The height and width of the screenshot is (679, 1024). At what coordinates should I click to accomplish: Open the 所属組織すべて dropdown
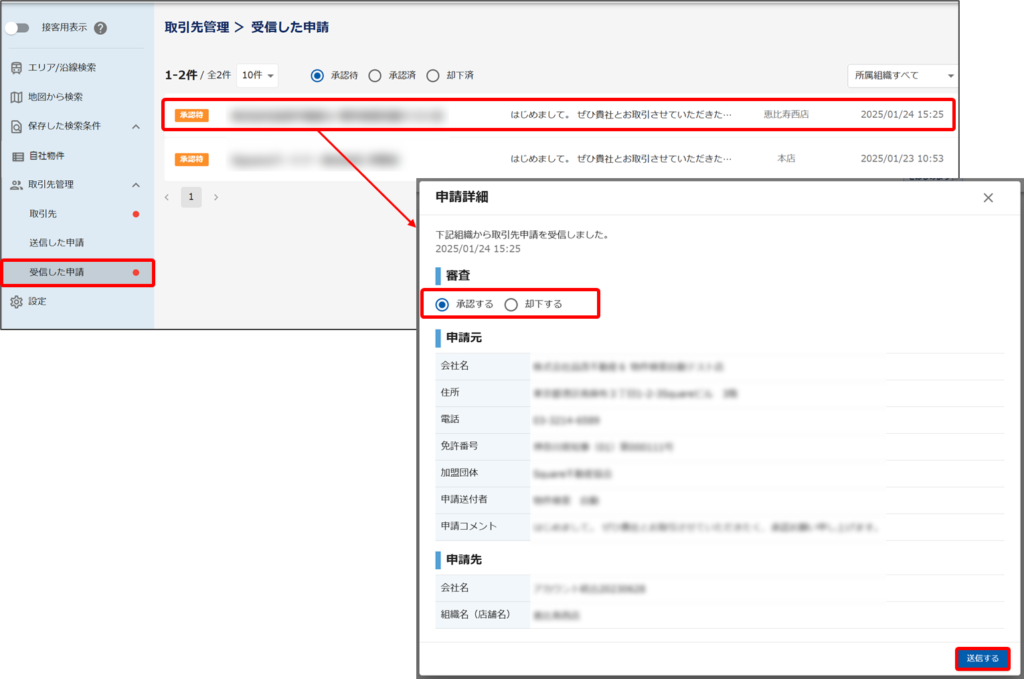pyautogui.click(x=901, y=75)
